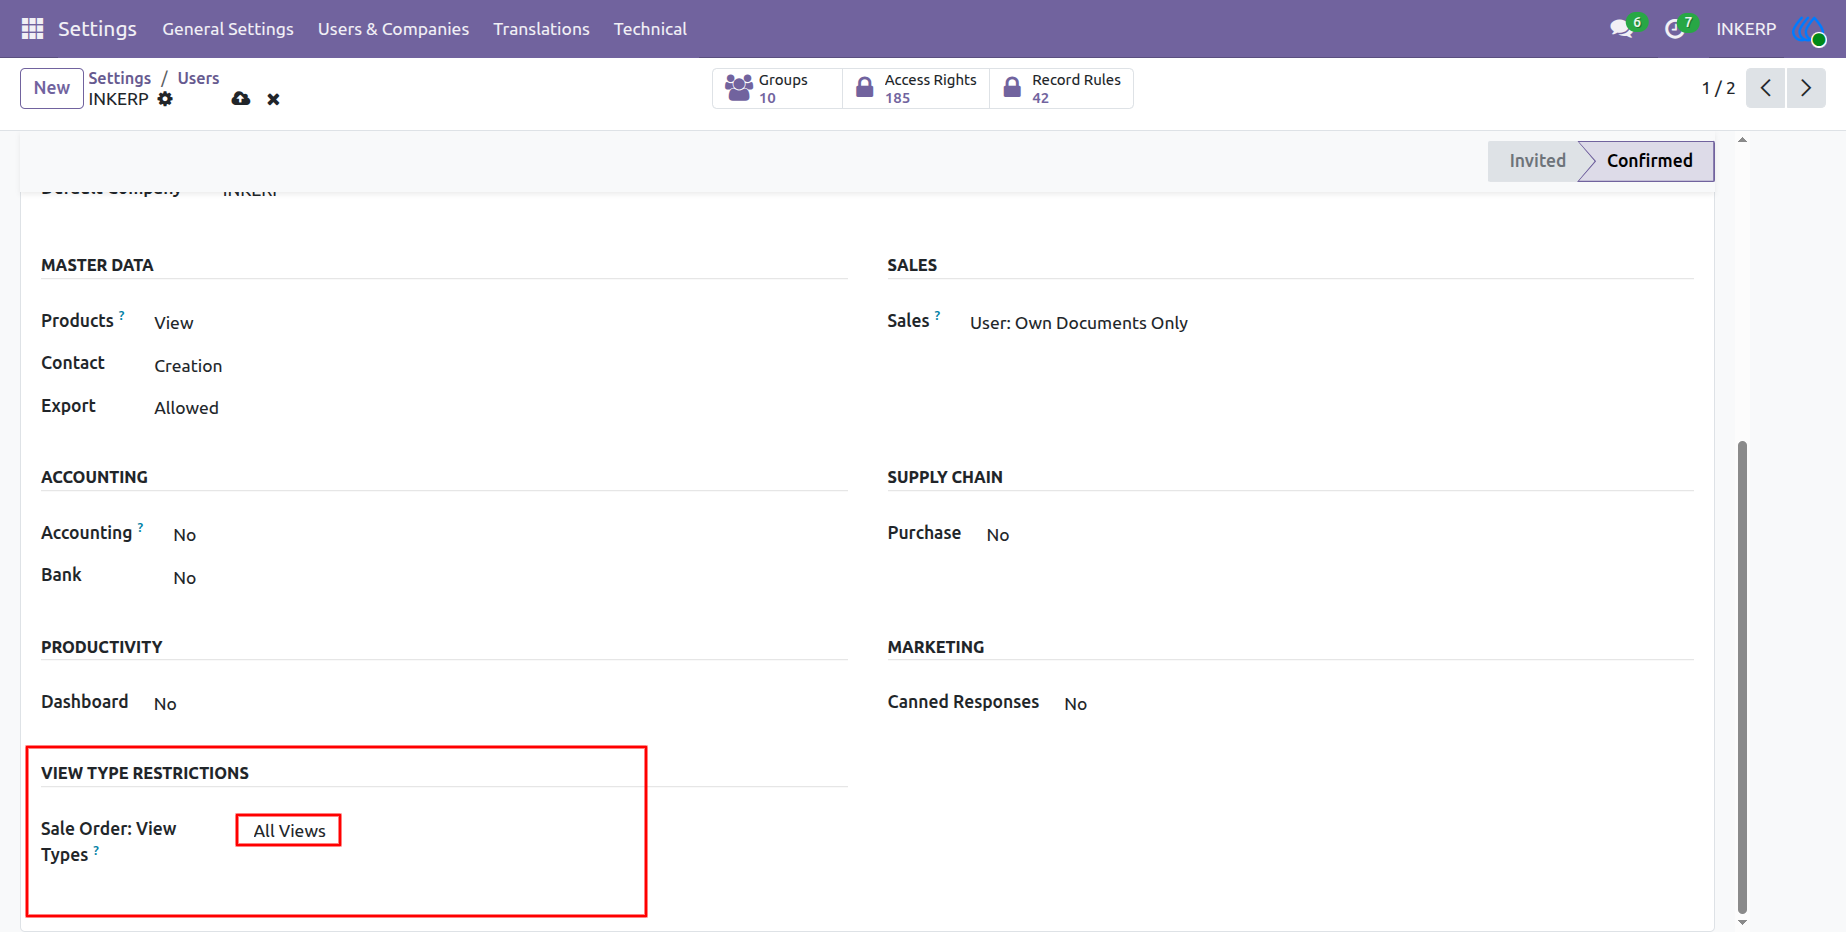This screenshot has width=1846, height=932.
Task: Open the gear actions menu next to INKERP
Action: pos(165,99)
